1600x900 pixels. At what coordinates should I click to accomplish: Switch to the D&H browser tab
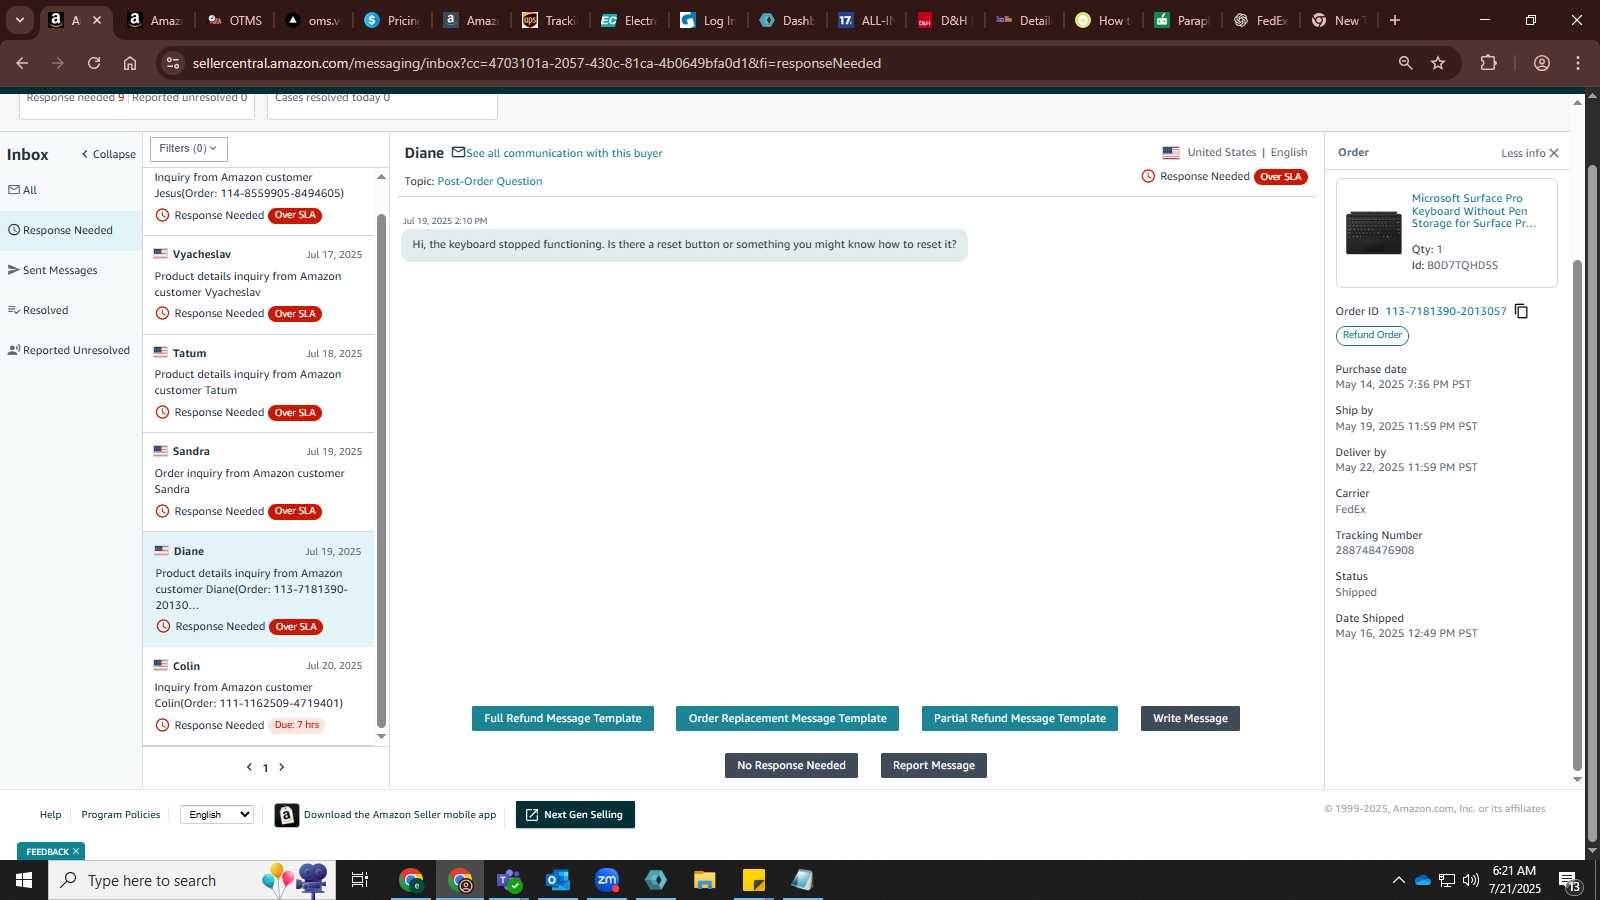(x=945, y=20)
